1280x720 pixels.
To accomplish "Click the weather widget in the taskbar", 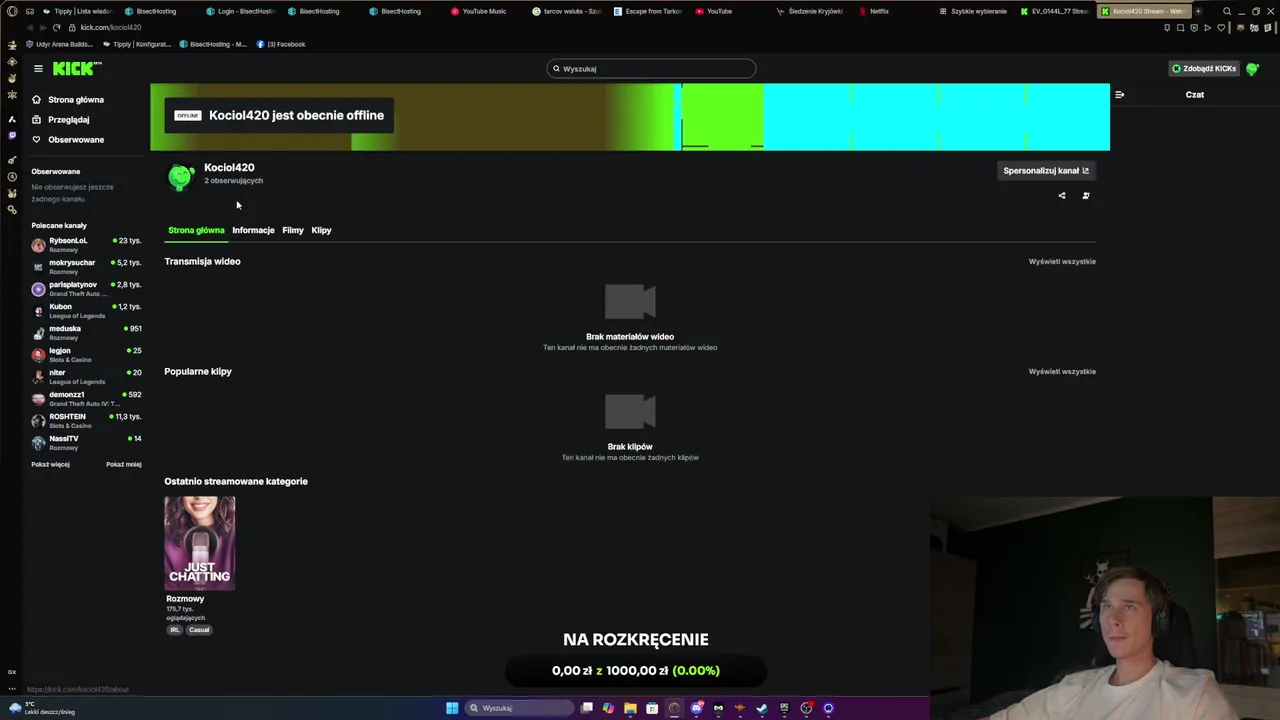I will (42, 708).
